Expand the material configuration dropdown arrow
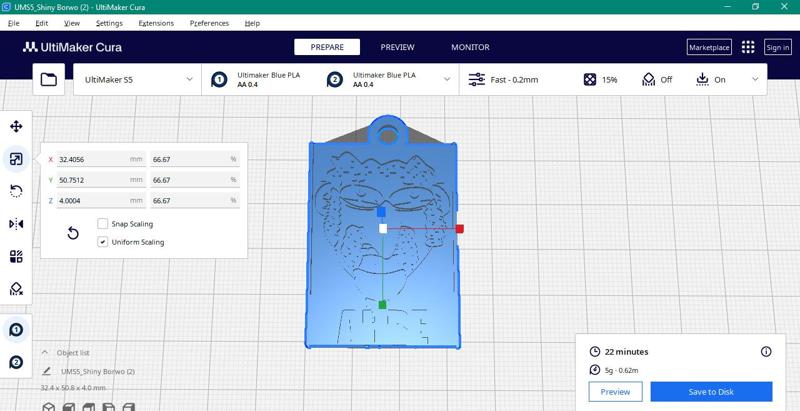Image resolution: width=800 pixels, height=411 pixels. tap(447, 80)
